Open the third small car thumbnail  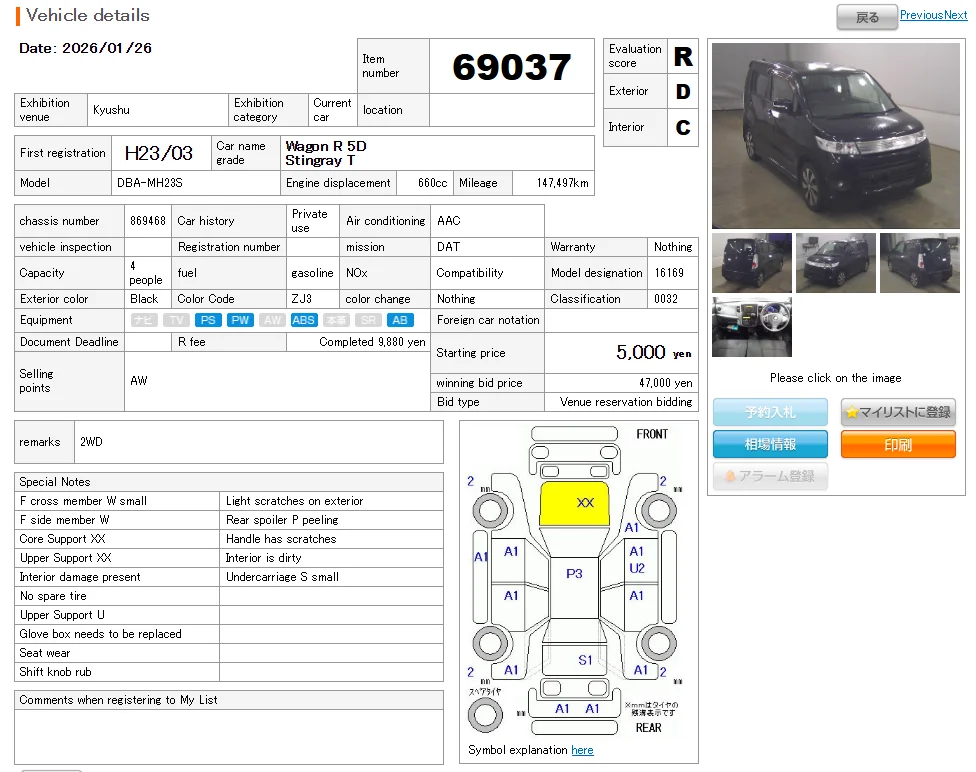[919, 263]
